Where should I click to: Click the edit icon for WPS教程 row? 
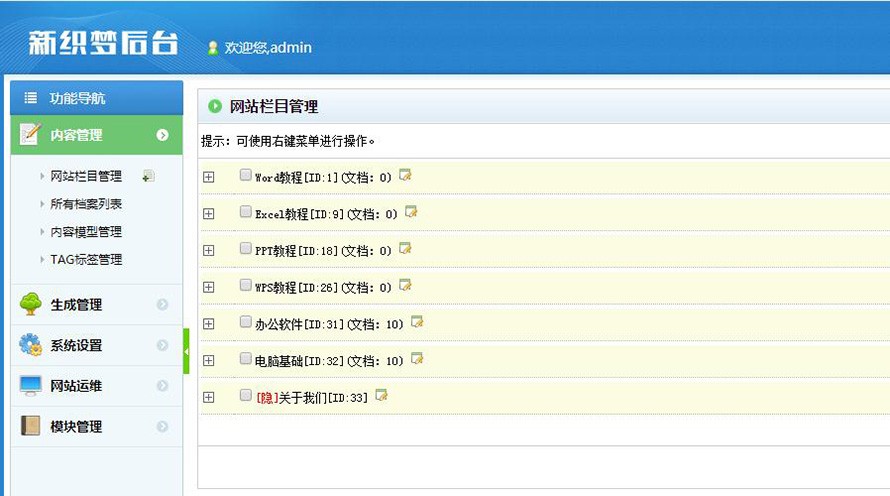(x=405, y=285)
